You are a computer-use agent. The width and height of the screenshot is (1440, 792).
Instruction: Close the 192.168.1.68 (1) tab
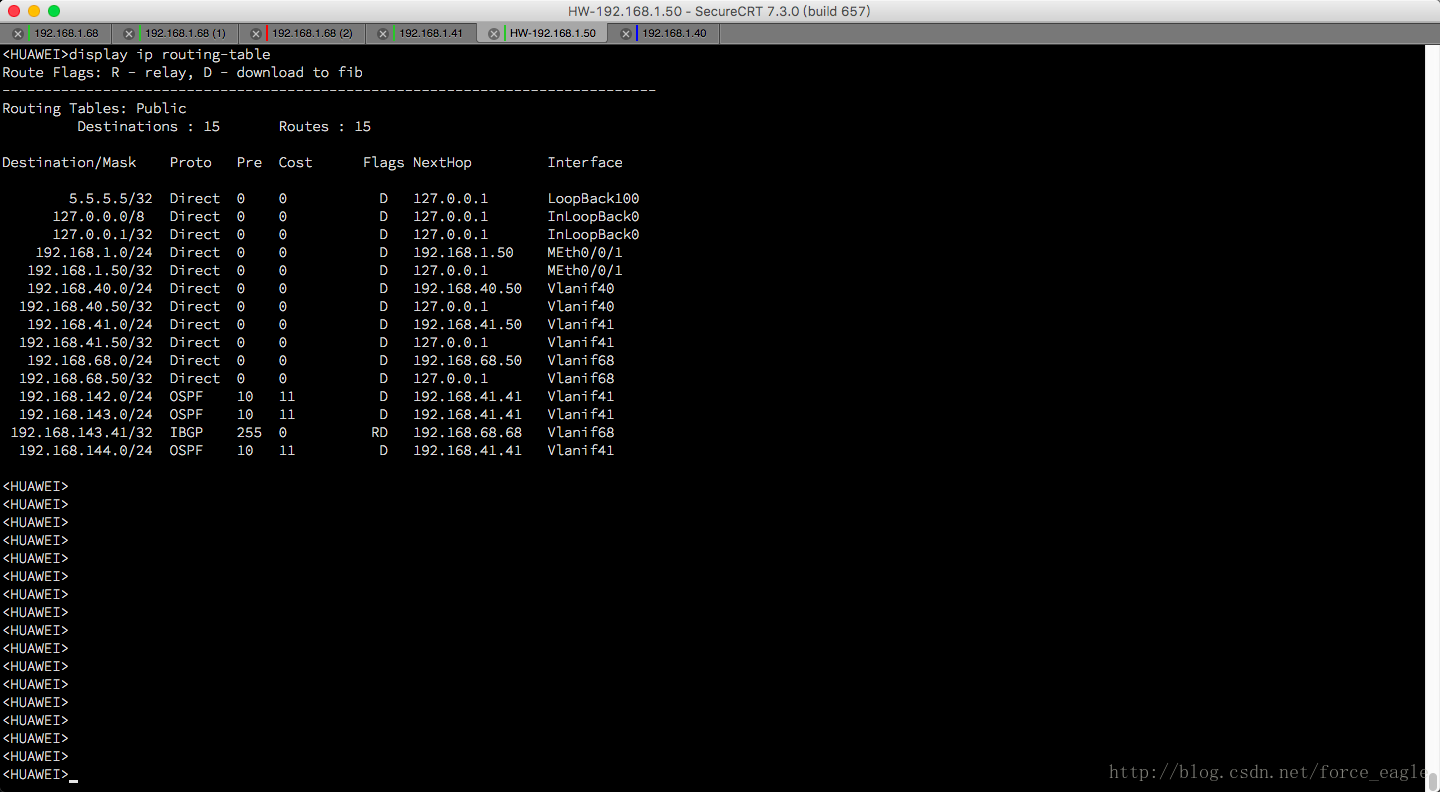[x=127, y=33]
